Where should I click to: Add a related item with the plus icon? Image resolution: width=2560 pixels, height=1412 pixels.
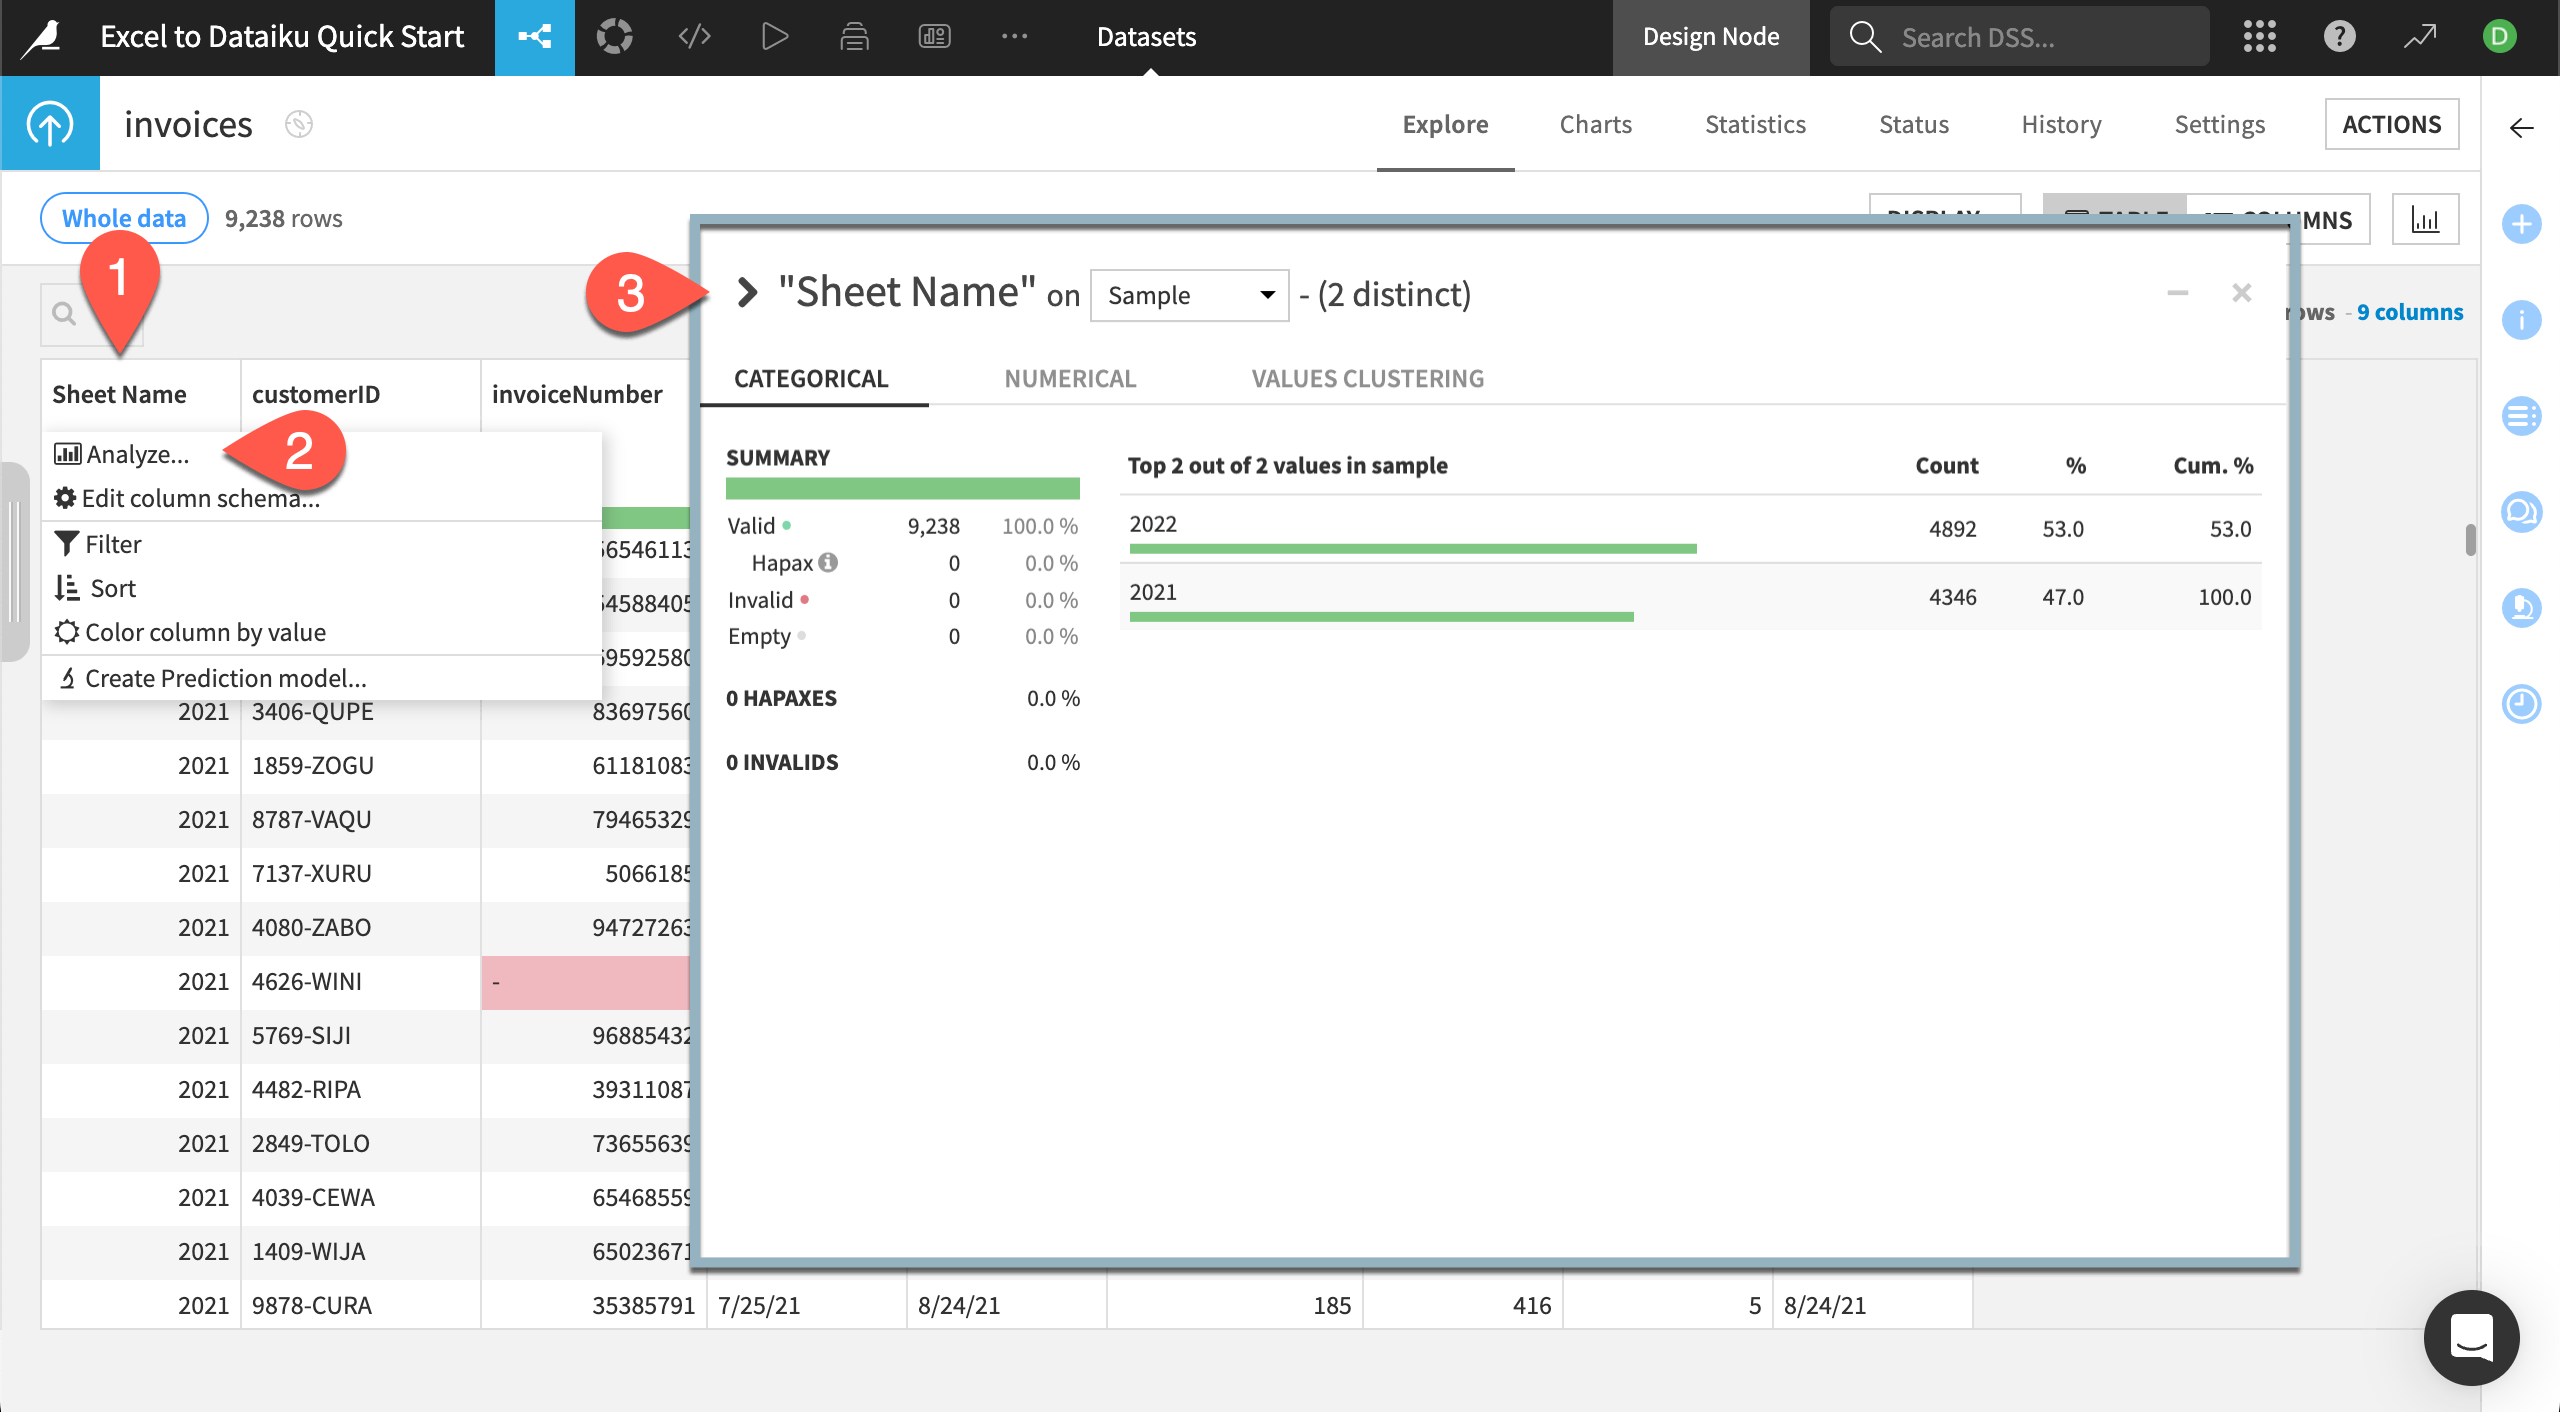tap(2522, 226)
